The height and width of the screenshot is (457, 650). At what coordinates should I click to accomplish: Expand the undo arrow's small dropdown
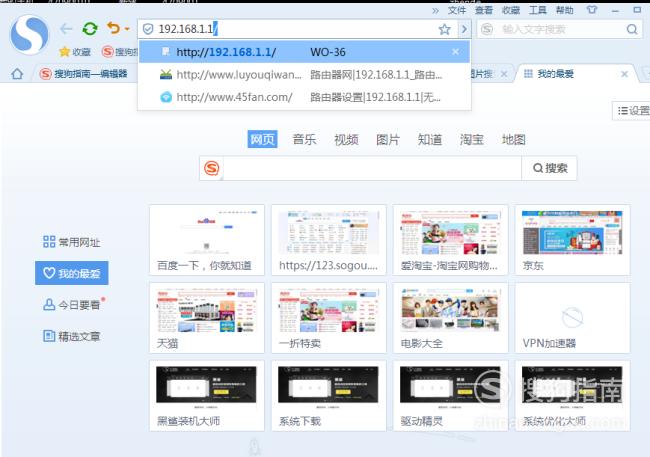coord(127,29)
